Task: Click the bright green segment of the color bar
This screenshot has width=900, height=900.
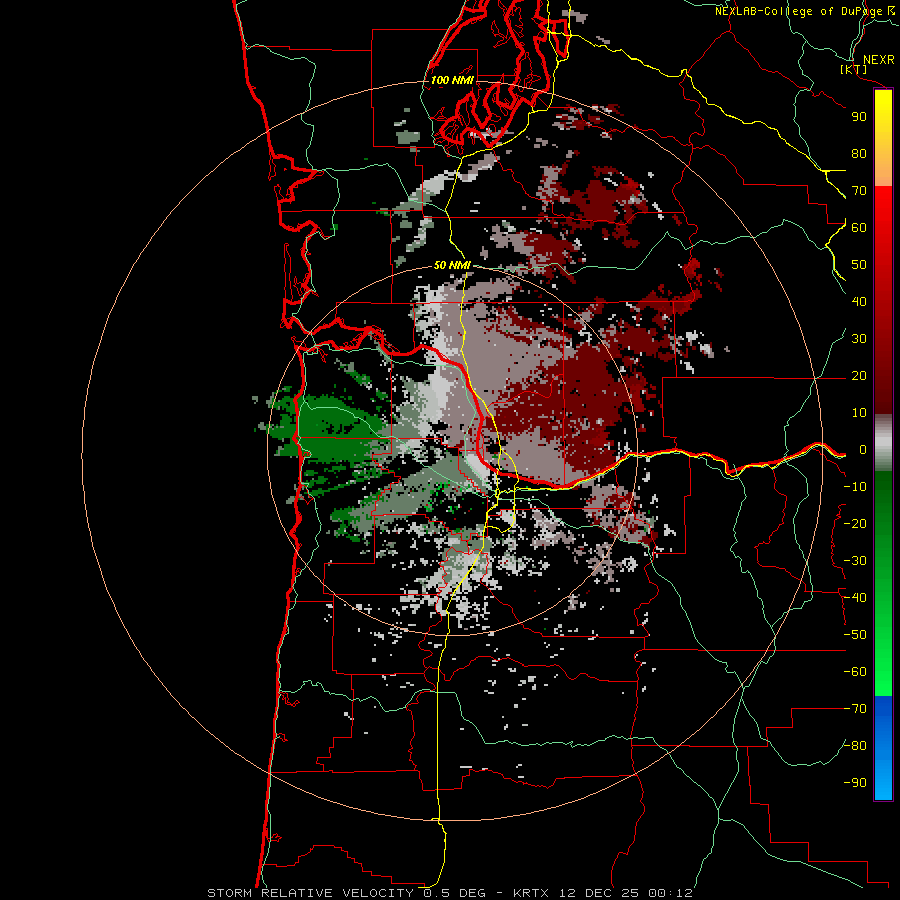Action: coord(883,660)
